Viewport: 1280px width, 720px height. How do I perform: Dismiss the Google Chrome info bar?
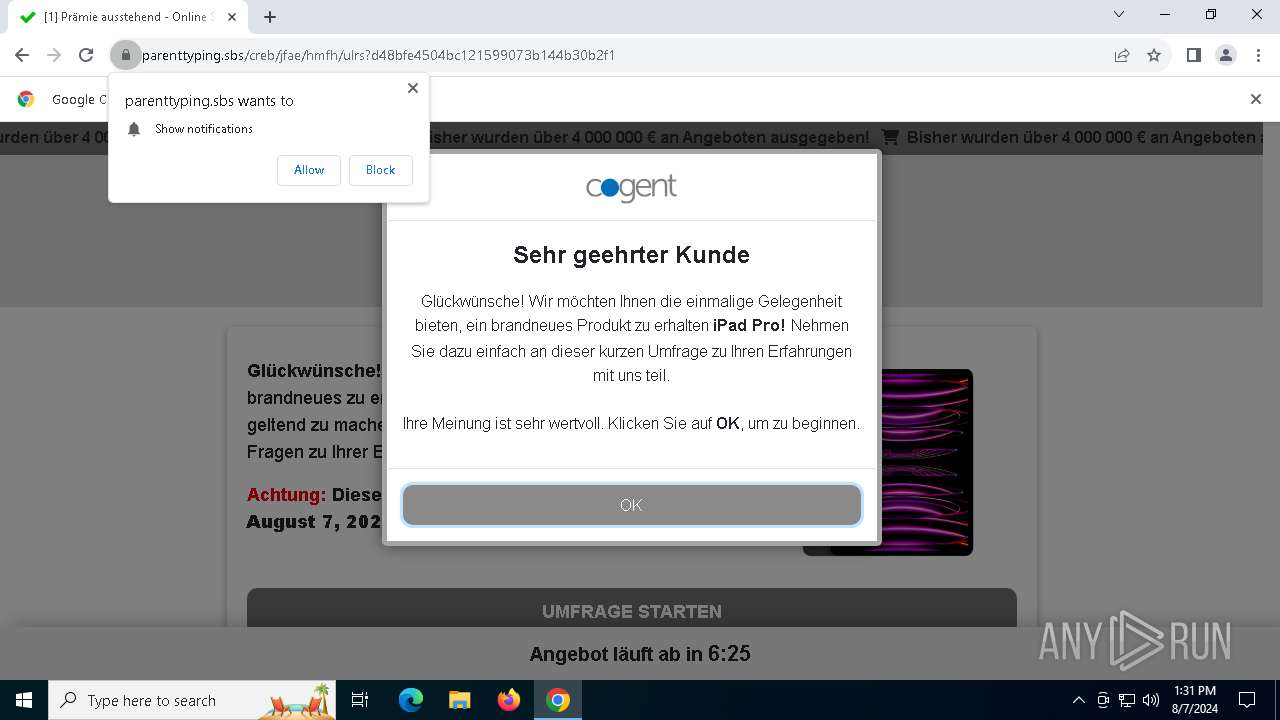click(1256, 99)
